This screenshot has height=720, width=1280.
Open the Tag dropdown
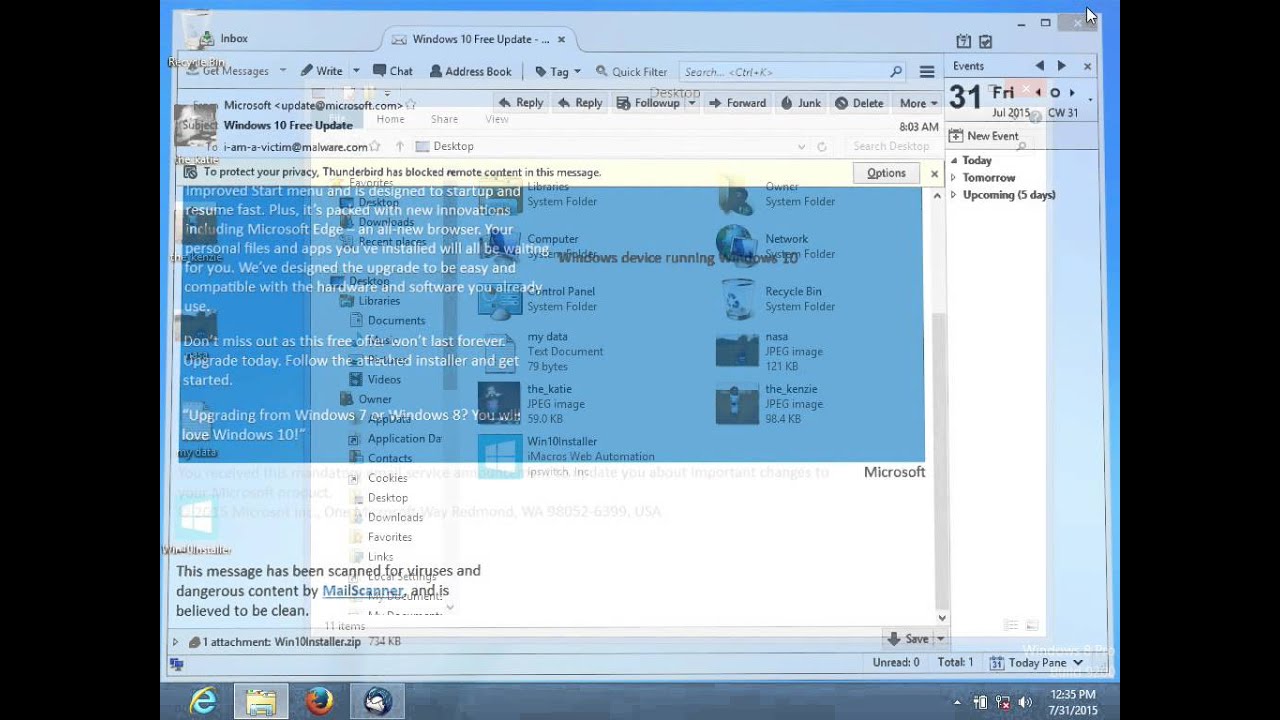pos(557,71)
